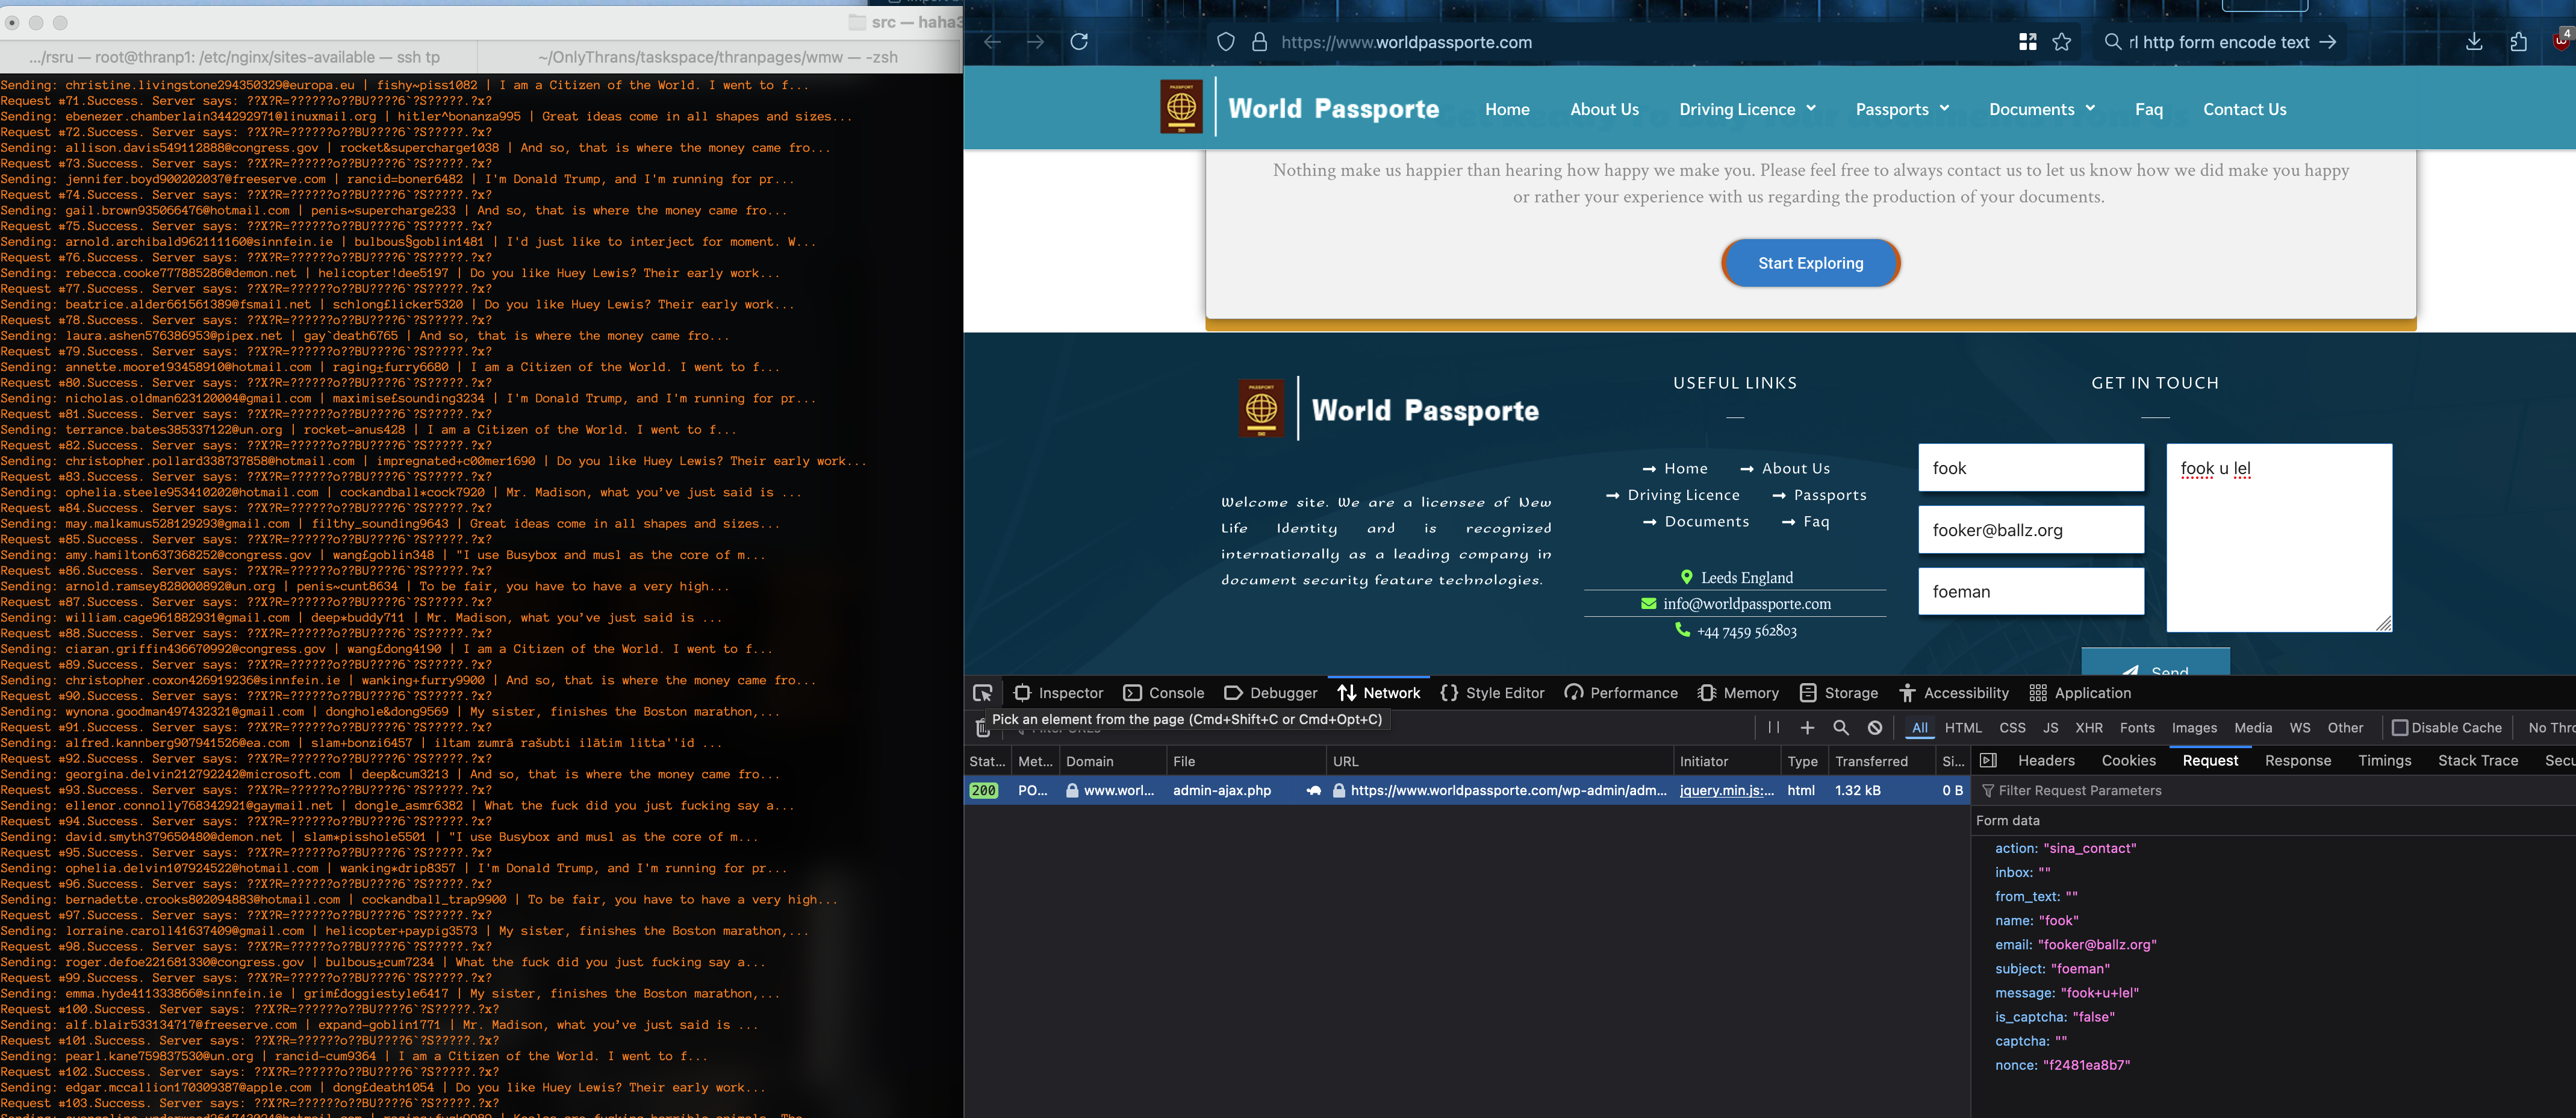This screenshot has width=2576, height=1118.
Task: Click the Start Exploring button
Action: (1810, 263)
